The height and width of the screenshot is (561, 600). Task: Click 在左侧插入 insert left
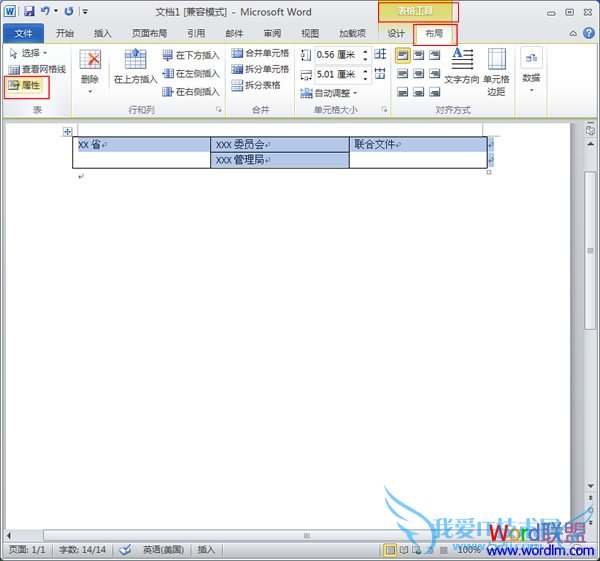191,73
